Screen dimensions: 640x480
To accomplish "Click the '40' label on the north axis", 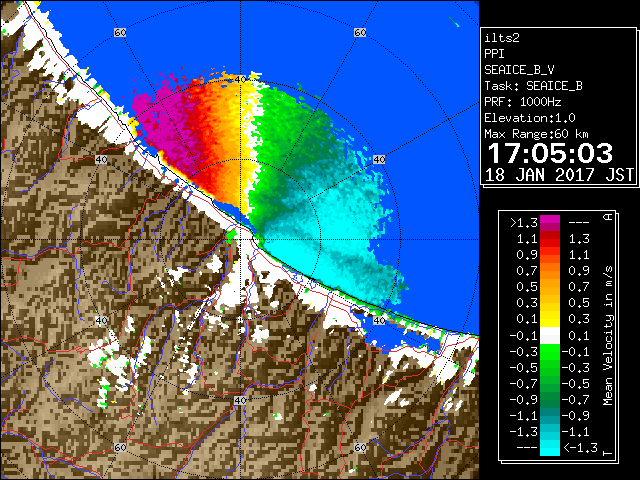I will pos(240,79).
